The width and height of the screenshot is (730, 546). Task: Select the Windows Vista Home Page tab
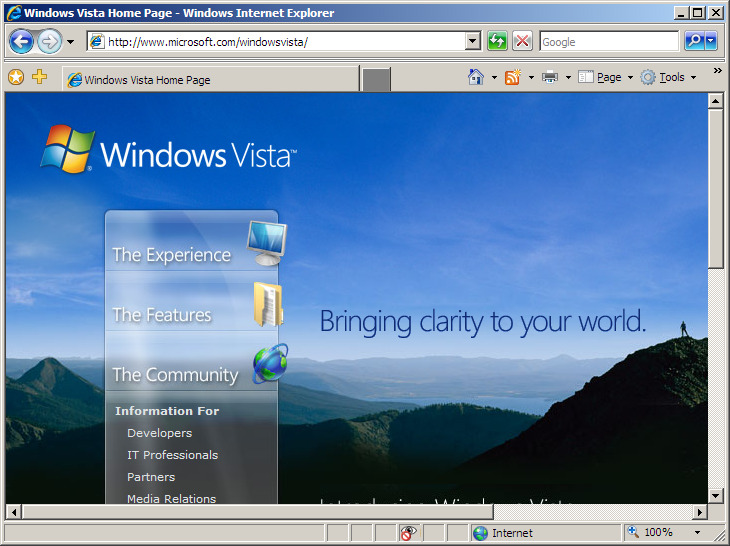[x=210, y=79]
